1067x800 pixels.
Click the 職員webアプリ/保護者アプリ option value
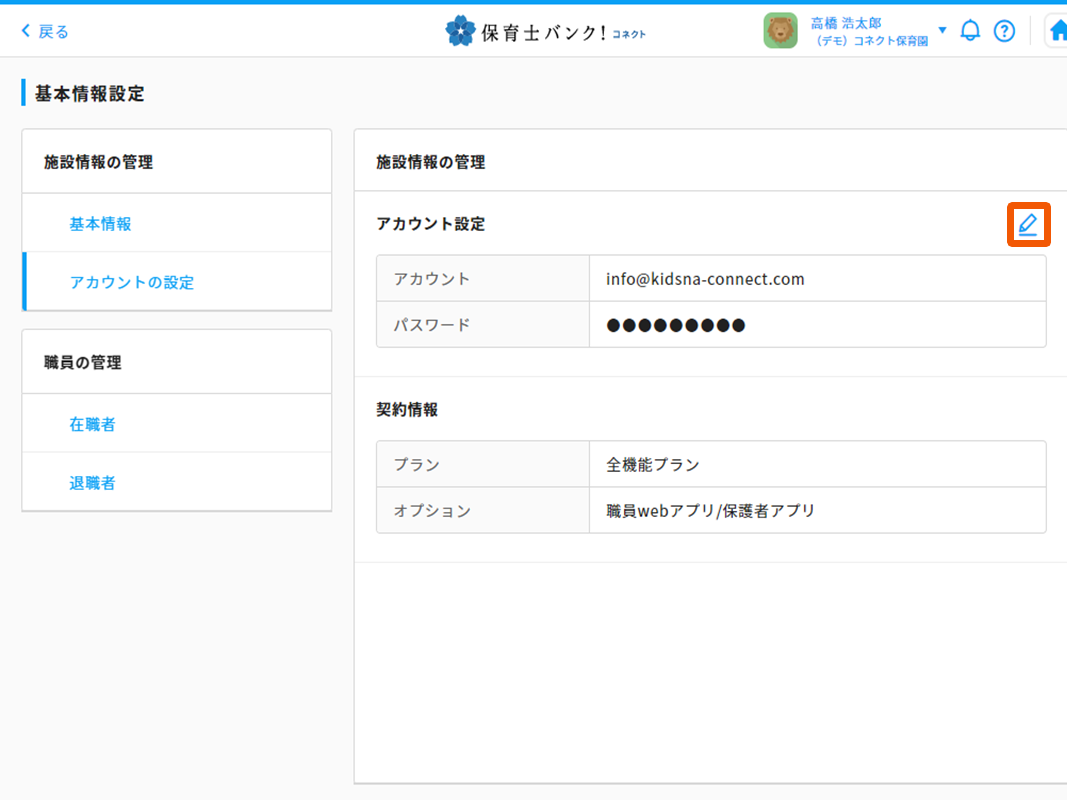(x=710, y=510)
